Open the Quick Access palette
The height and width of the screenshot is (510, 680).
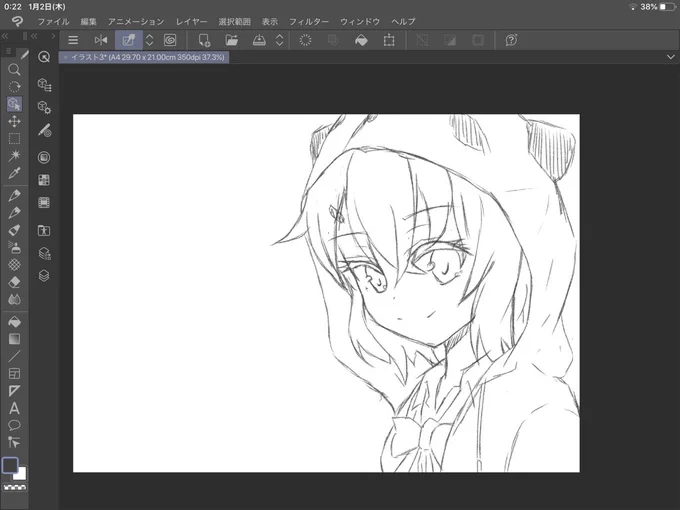(44, 57)
